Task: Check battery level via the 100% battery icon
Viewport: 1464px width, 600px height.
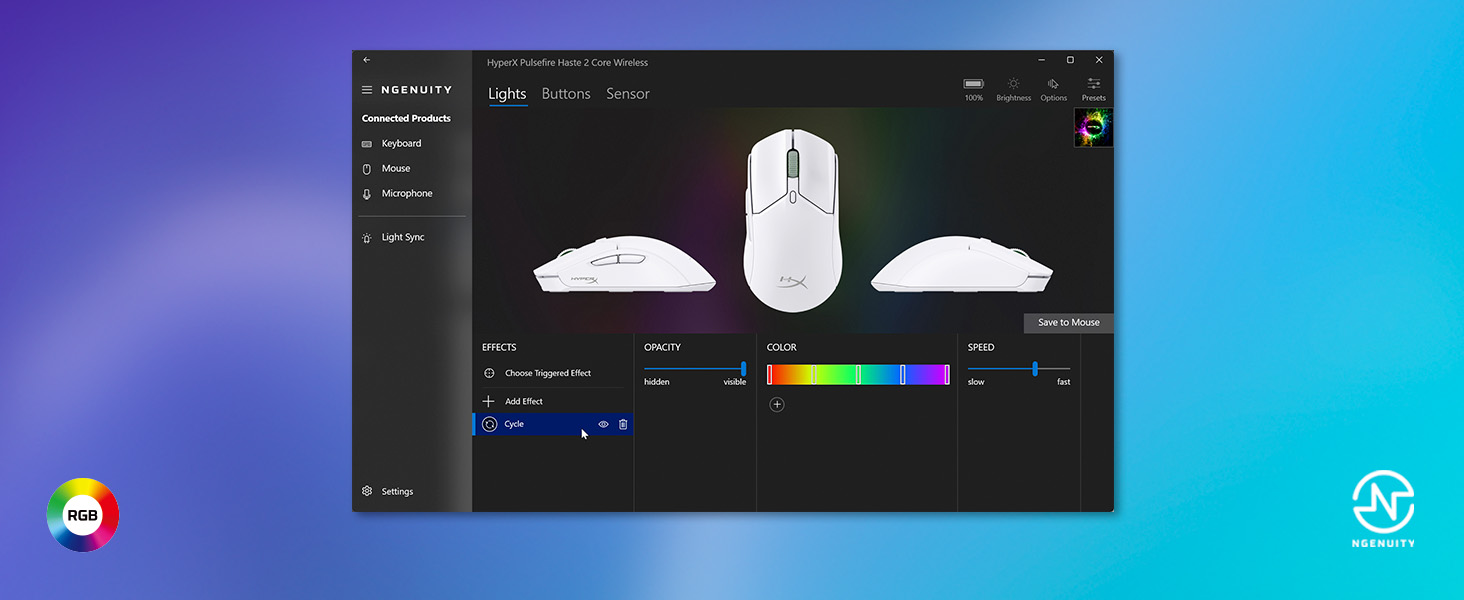Action: tap(973, 88)
